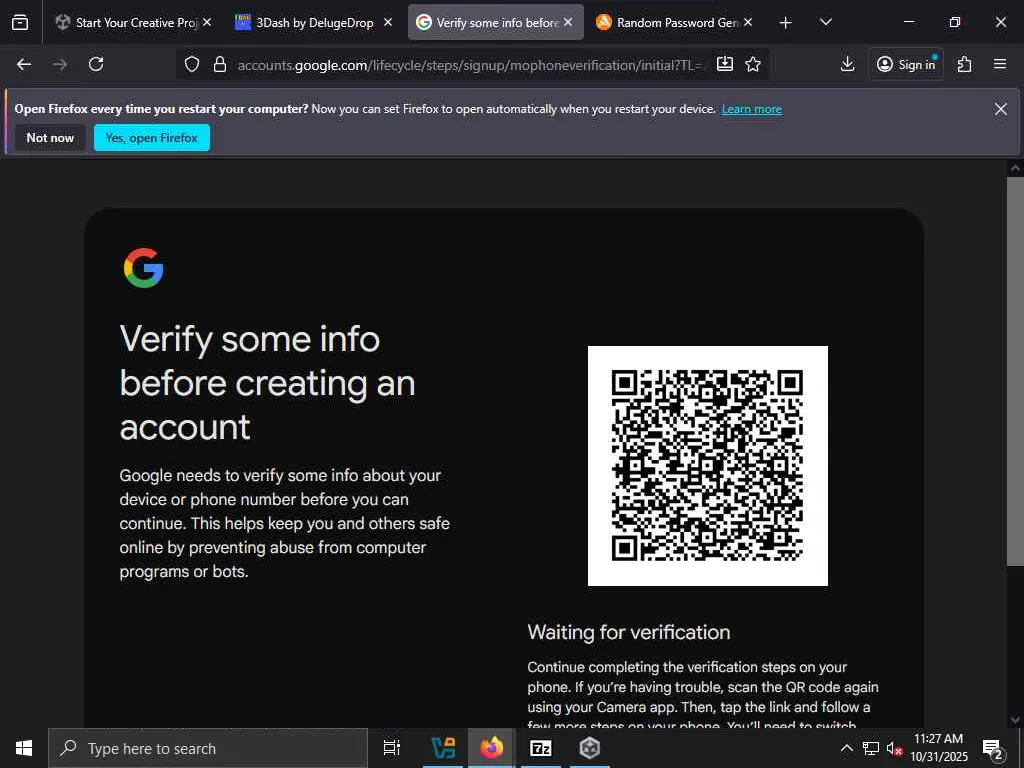Switch to Start Your Creative Project tab
This screenshot has width=1024, height=768.
(x=133, y=22)
